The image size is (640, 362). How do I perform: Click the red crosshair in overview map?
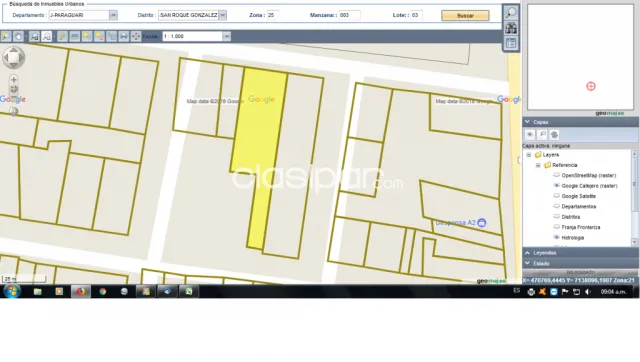point(591,86)
